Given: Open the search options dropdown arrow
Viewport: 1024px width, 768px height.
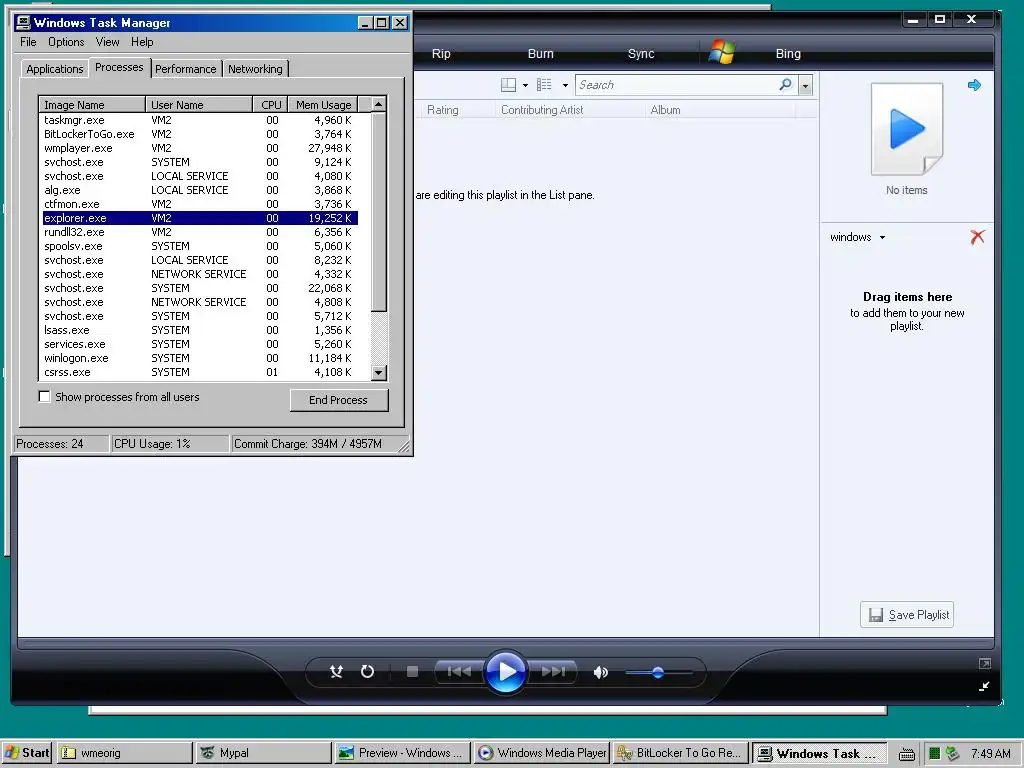Looking at the screenshot, I should tap(805, 85).
